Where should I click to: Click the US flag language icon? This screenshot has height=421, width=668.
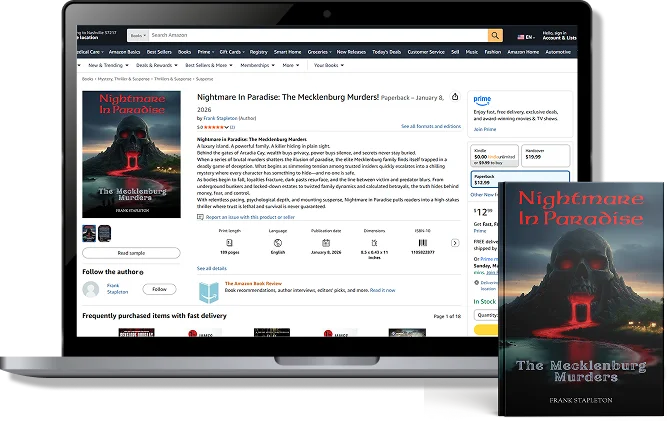(x=521, y=37)
